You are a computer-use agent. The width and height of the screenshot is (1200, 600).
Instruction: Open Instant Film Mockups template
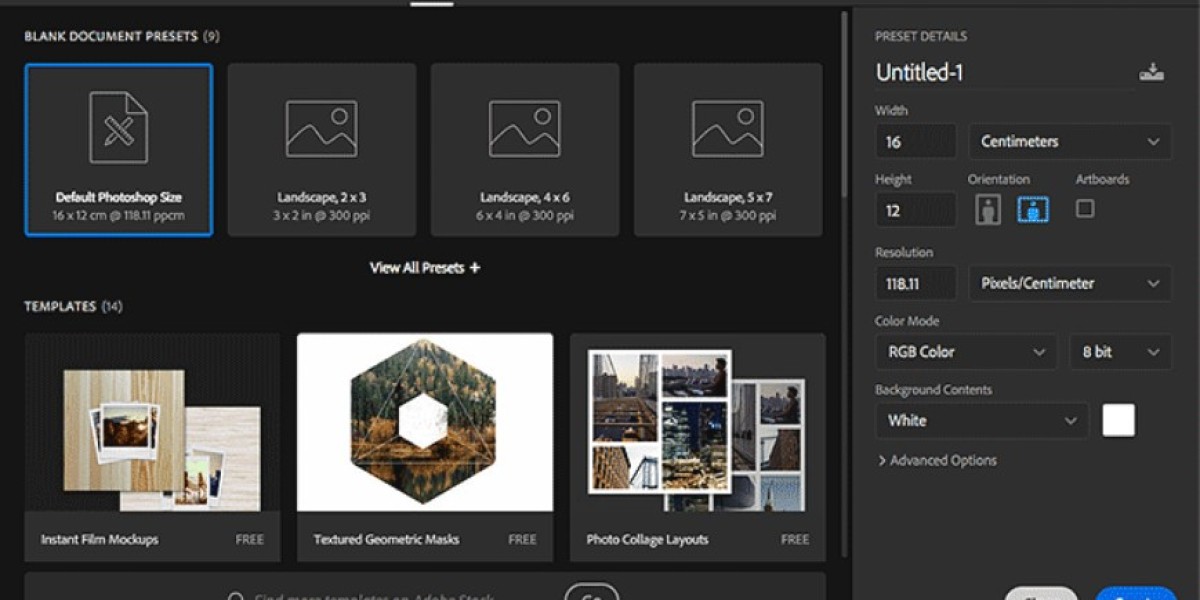coord(152,448)
